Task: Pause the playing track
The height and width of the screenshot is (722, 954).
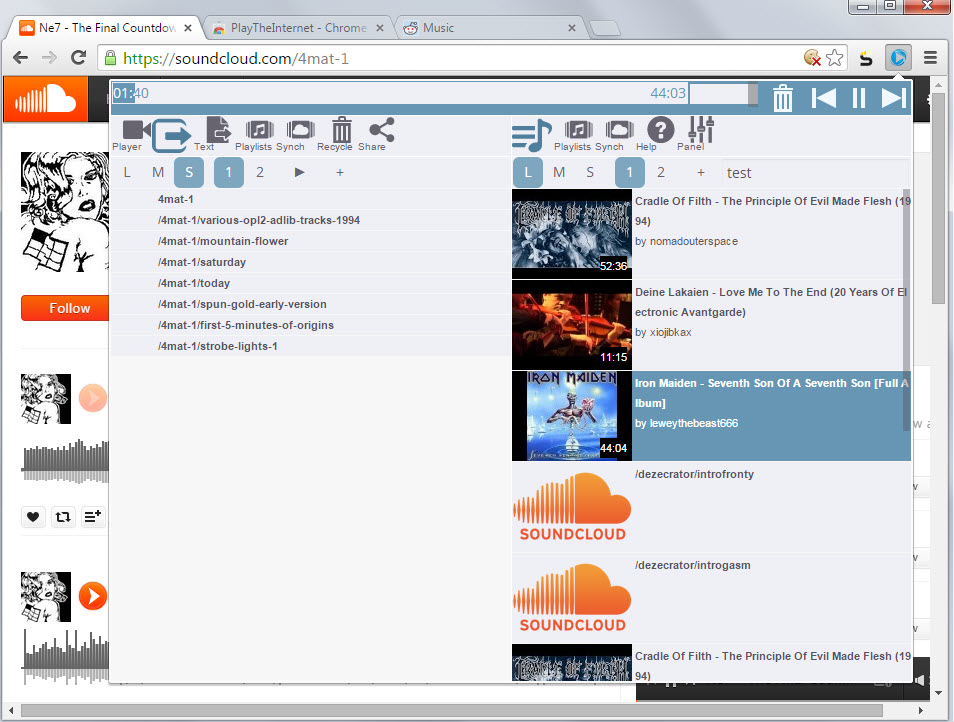Action: pos(858,98)
